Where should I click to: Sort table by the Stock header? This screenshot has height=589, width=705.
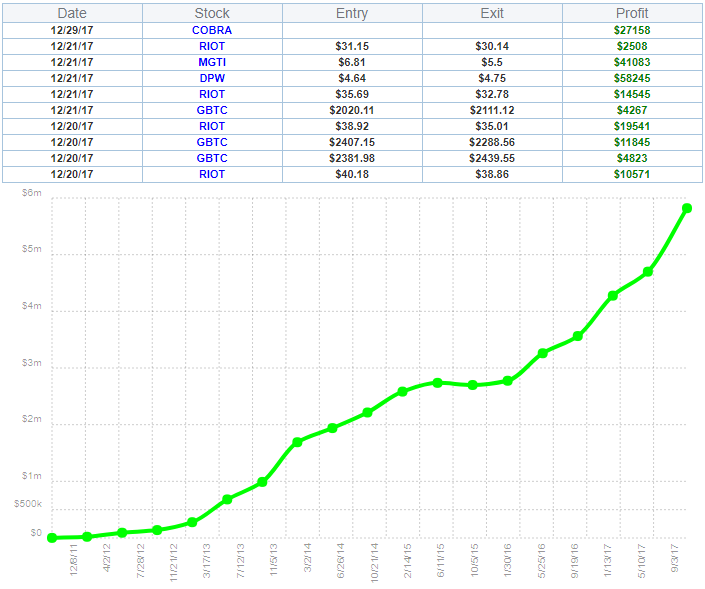pos(212,13)
